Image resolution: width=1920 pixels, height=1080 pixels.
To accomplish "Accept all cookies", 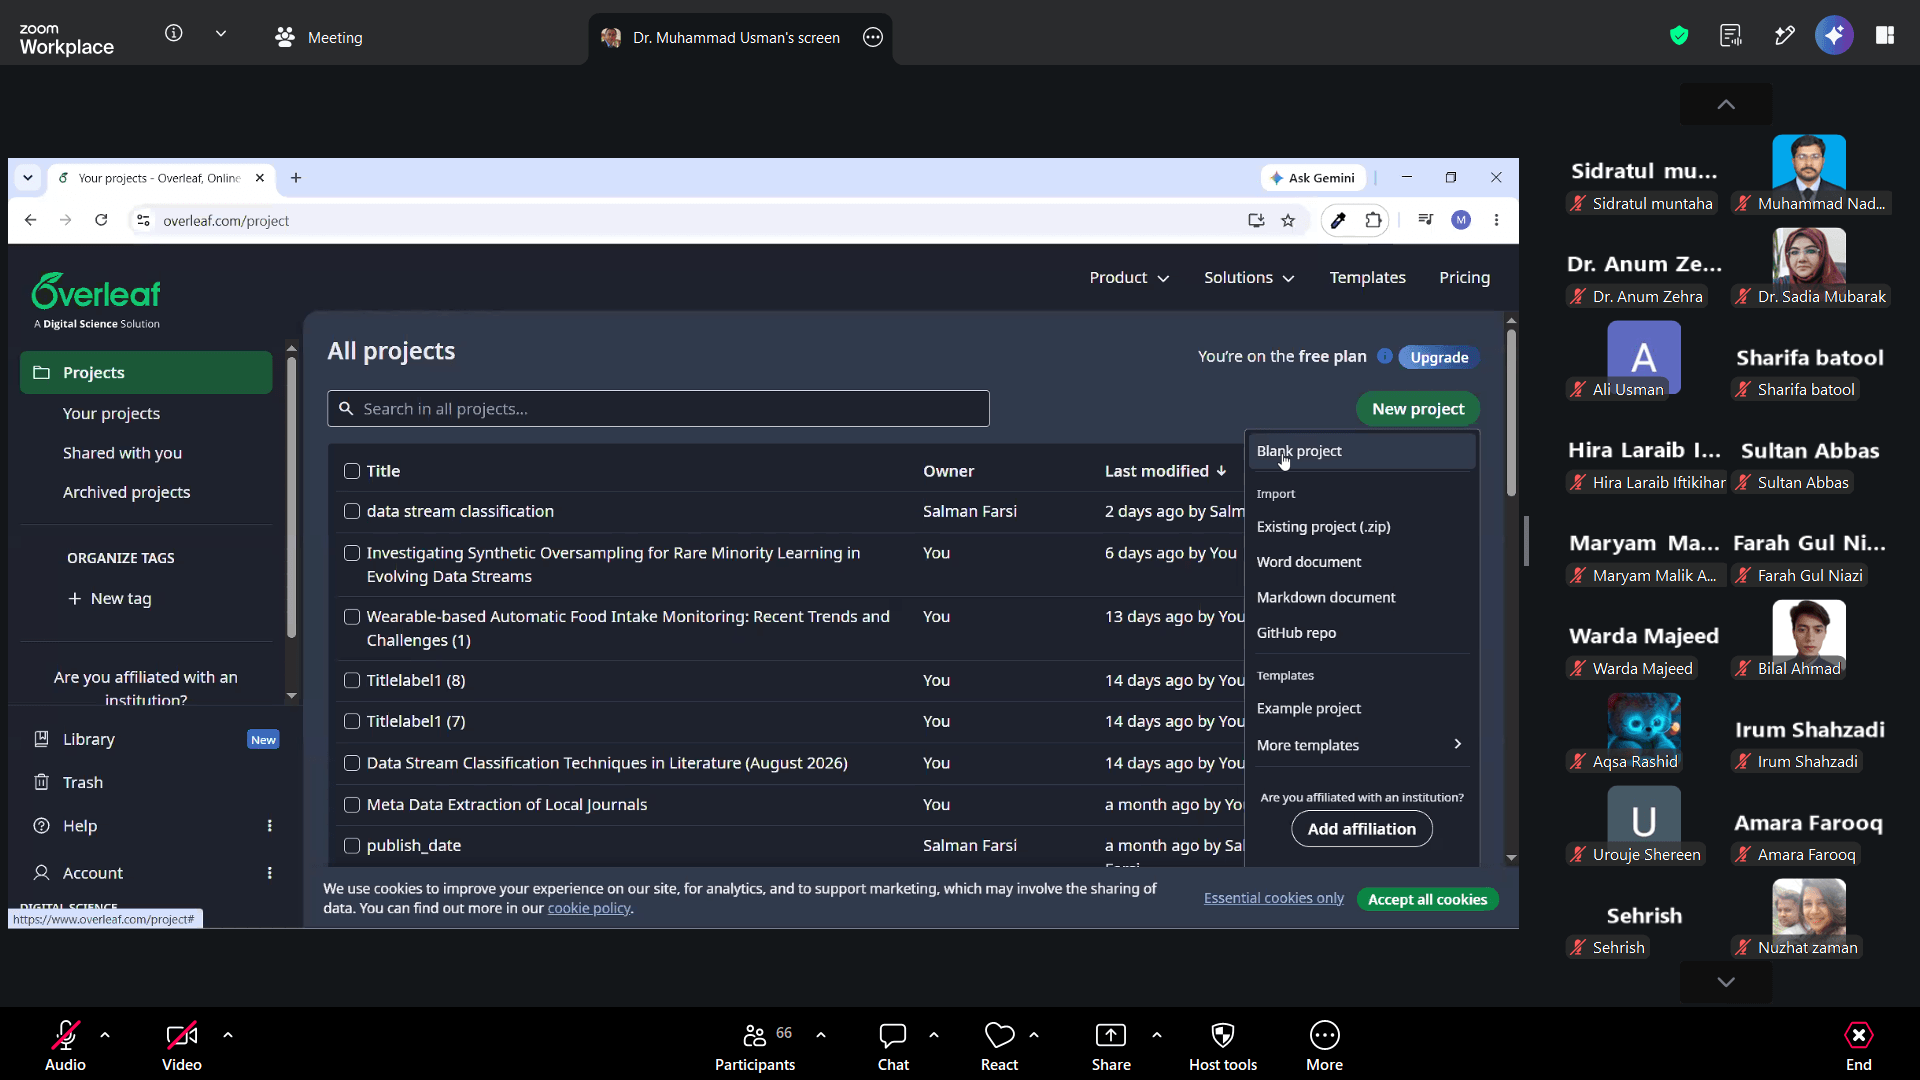I will pos(1427,899).
